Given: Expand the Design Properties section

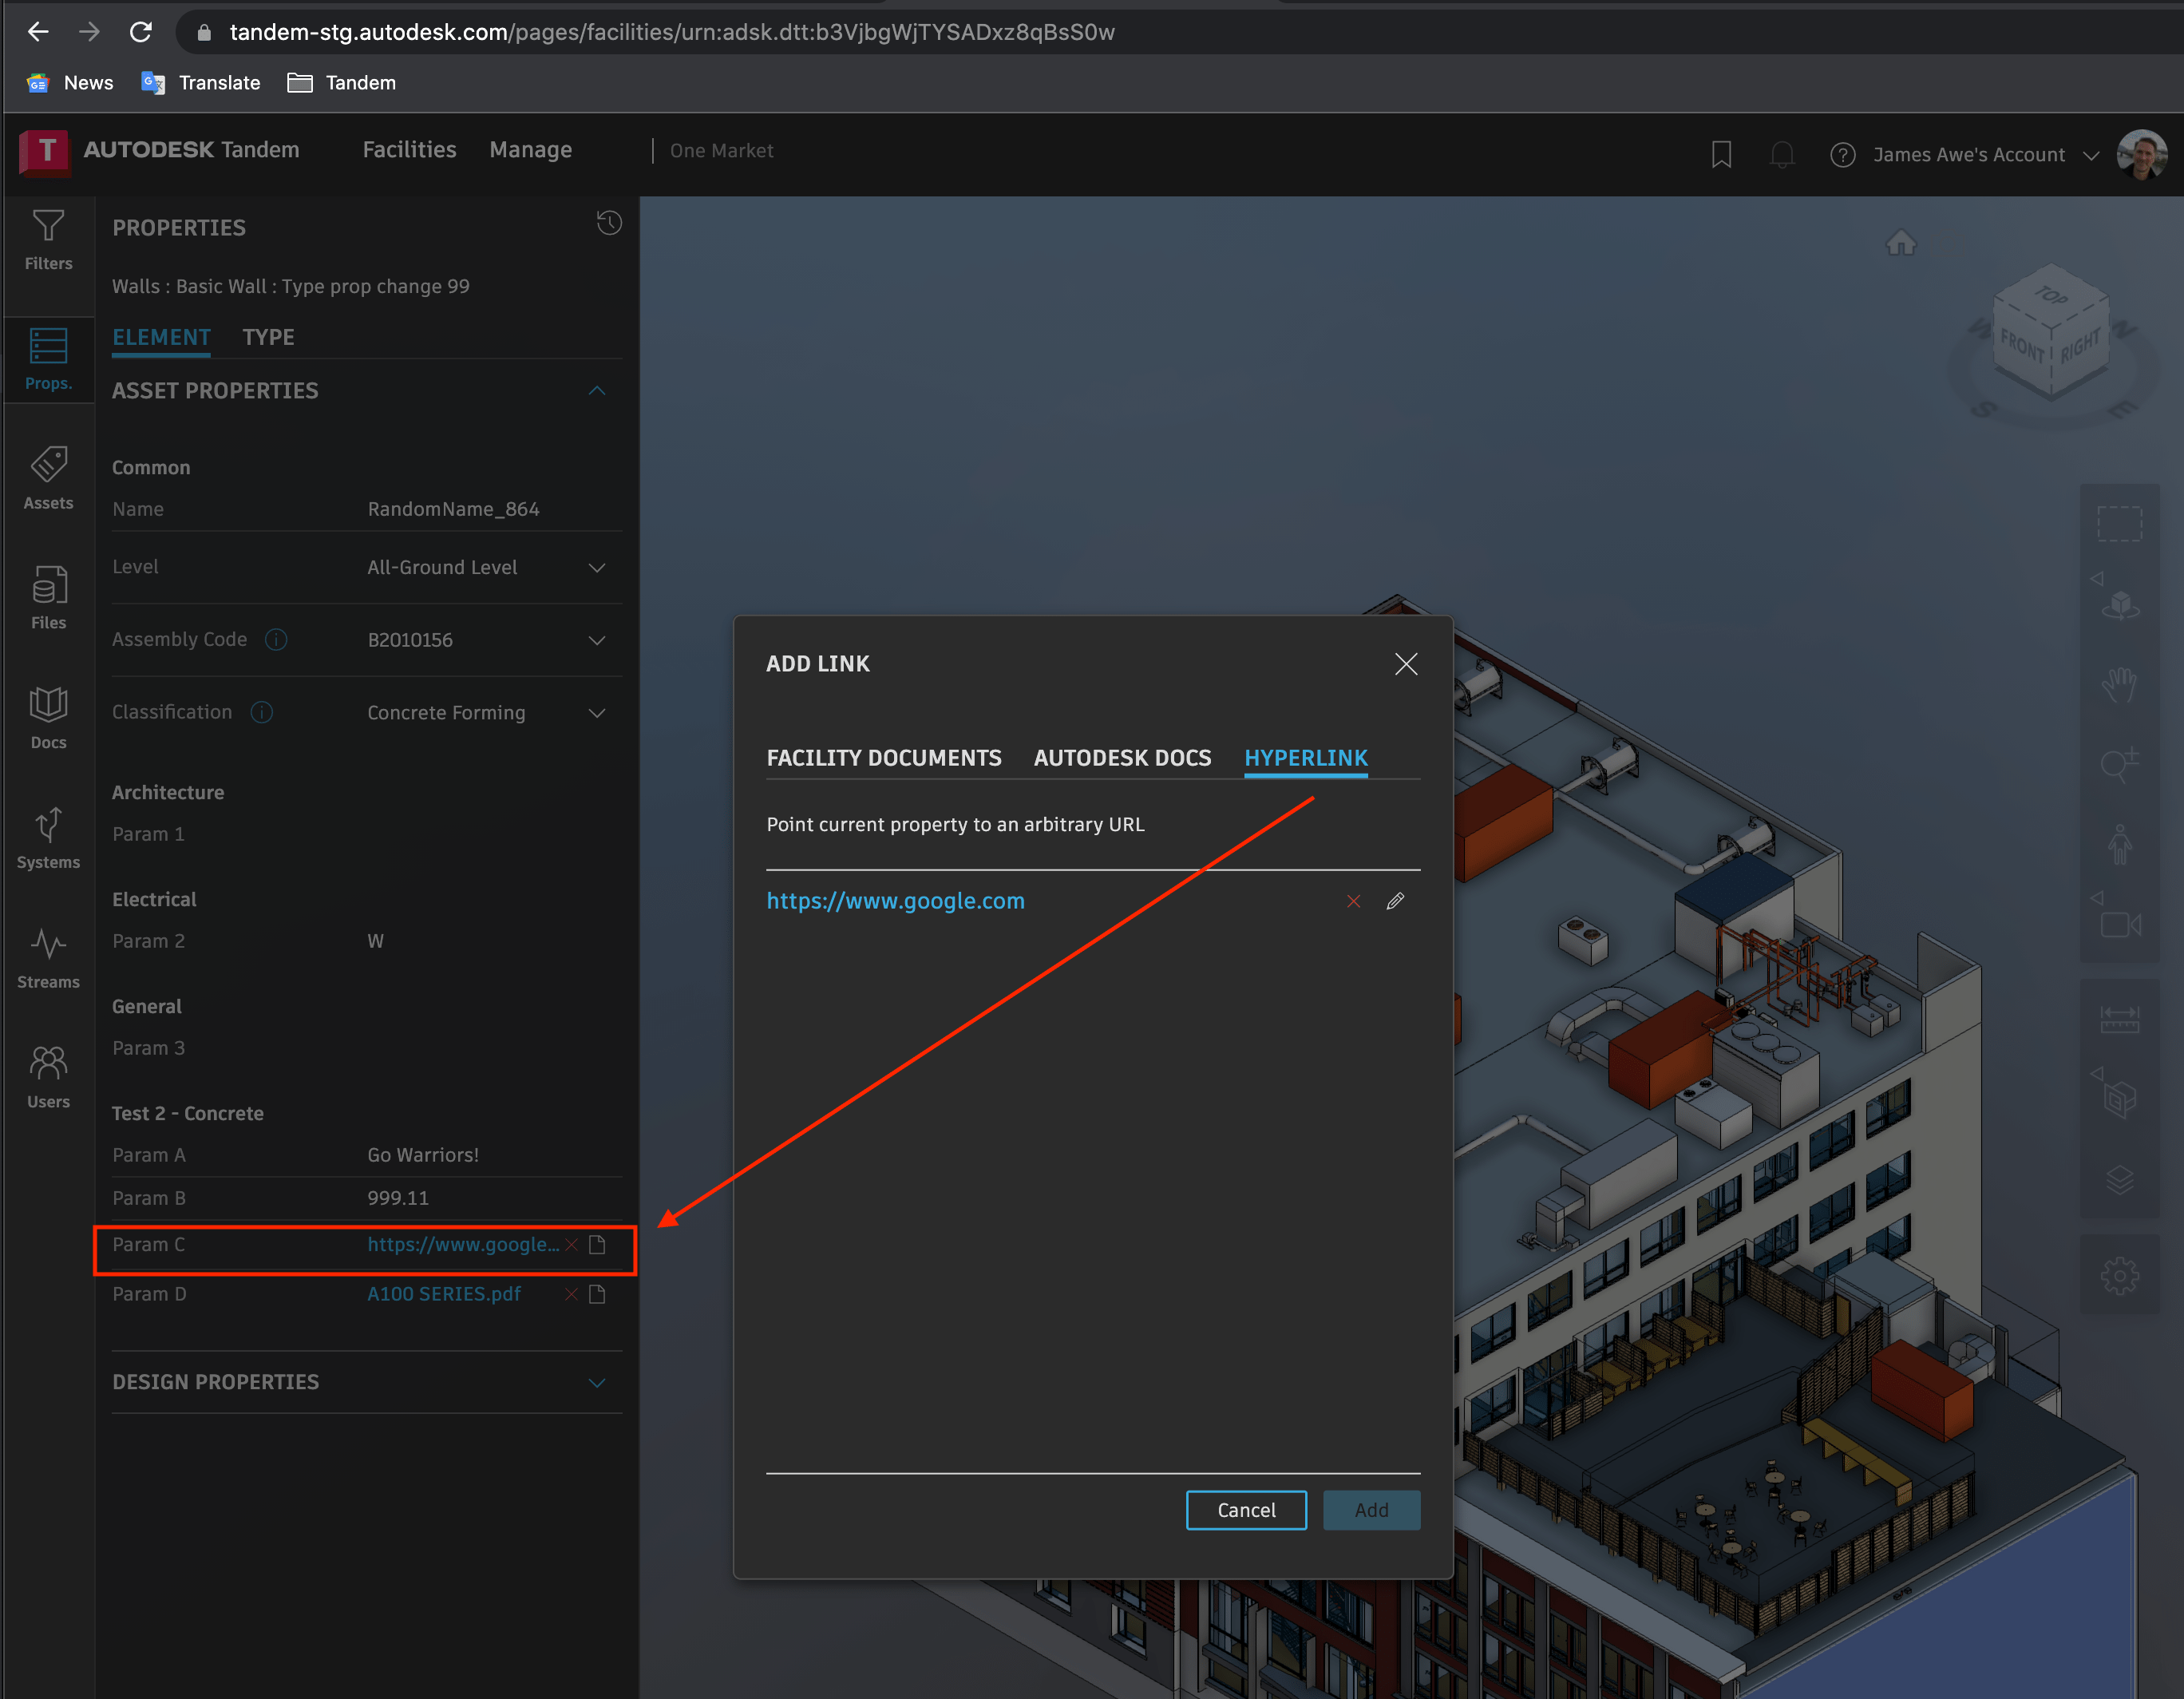Looking at the screenshot, I should (597, 1383).
